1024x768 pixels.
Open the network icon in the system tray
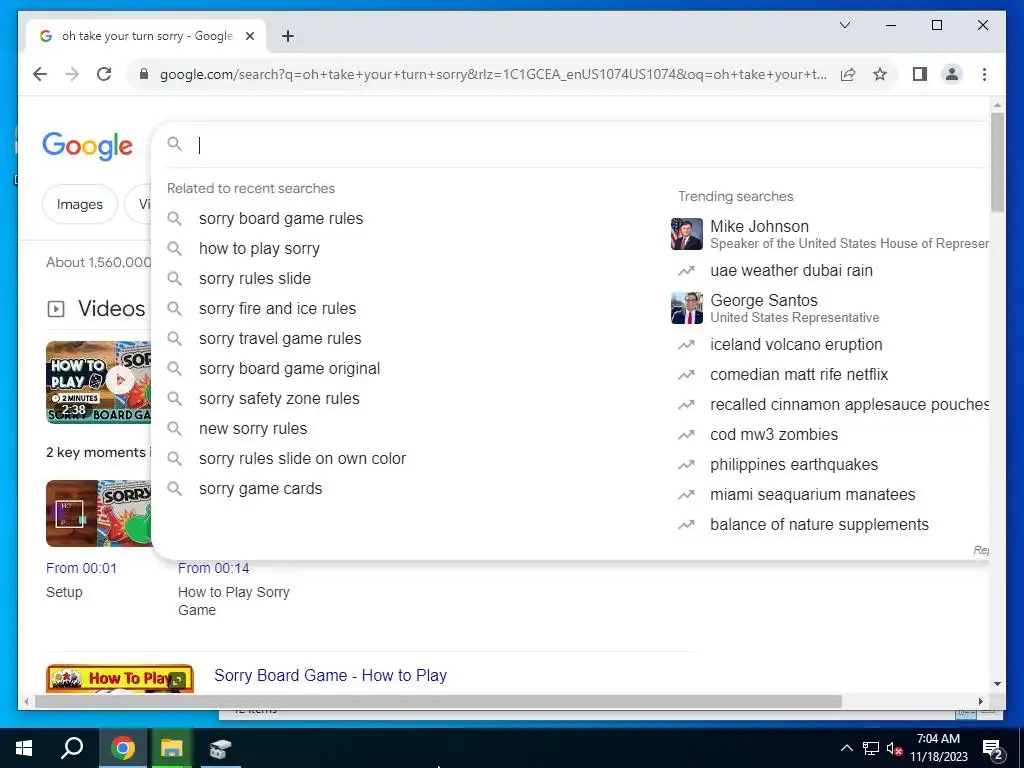tap(871, 749)
